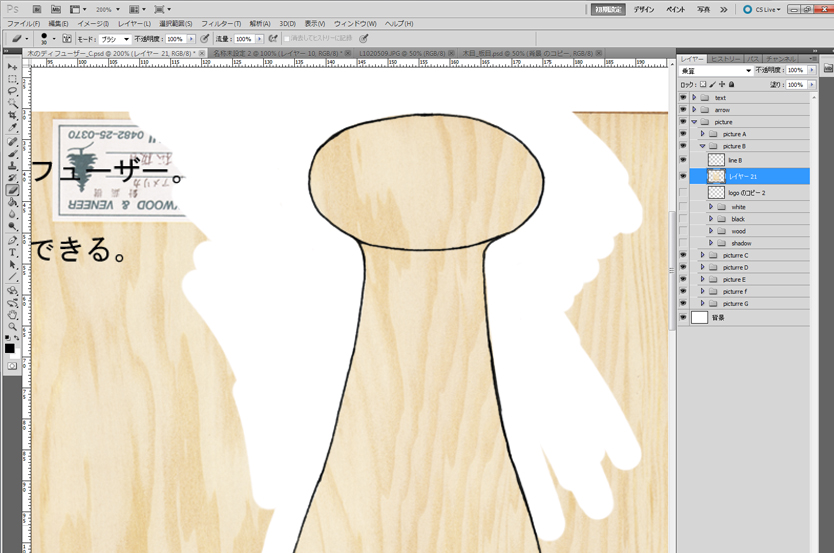
Task: Enable erase to history checkbox
Action: point(286,39)
